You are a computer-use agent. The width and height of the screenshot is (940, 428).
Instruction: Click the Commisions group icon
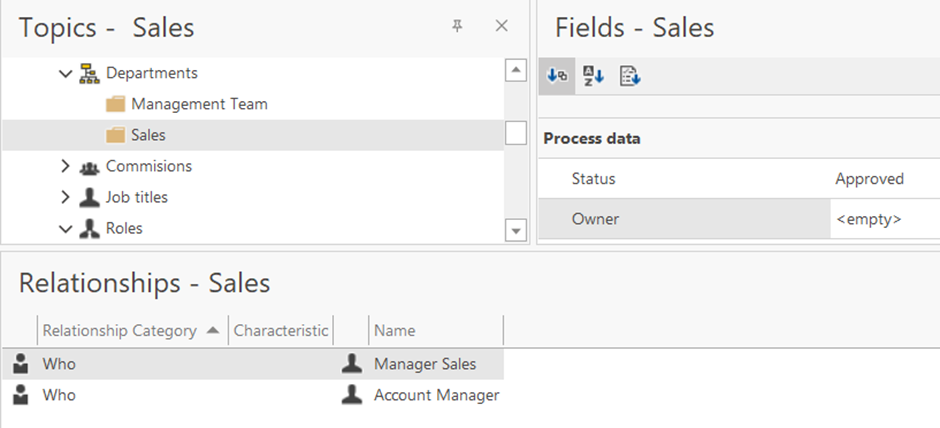click(x=89, y=167)
